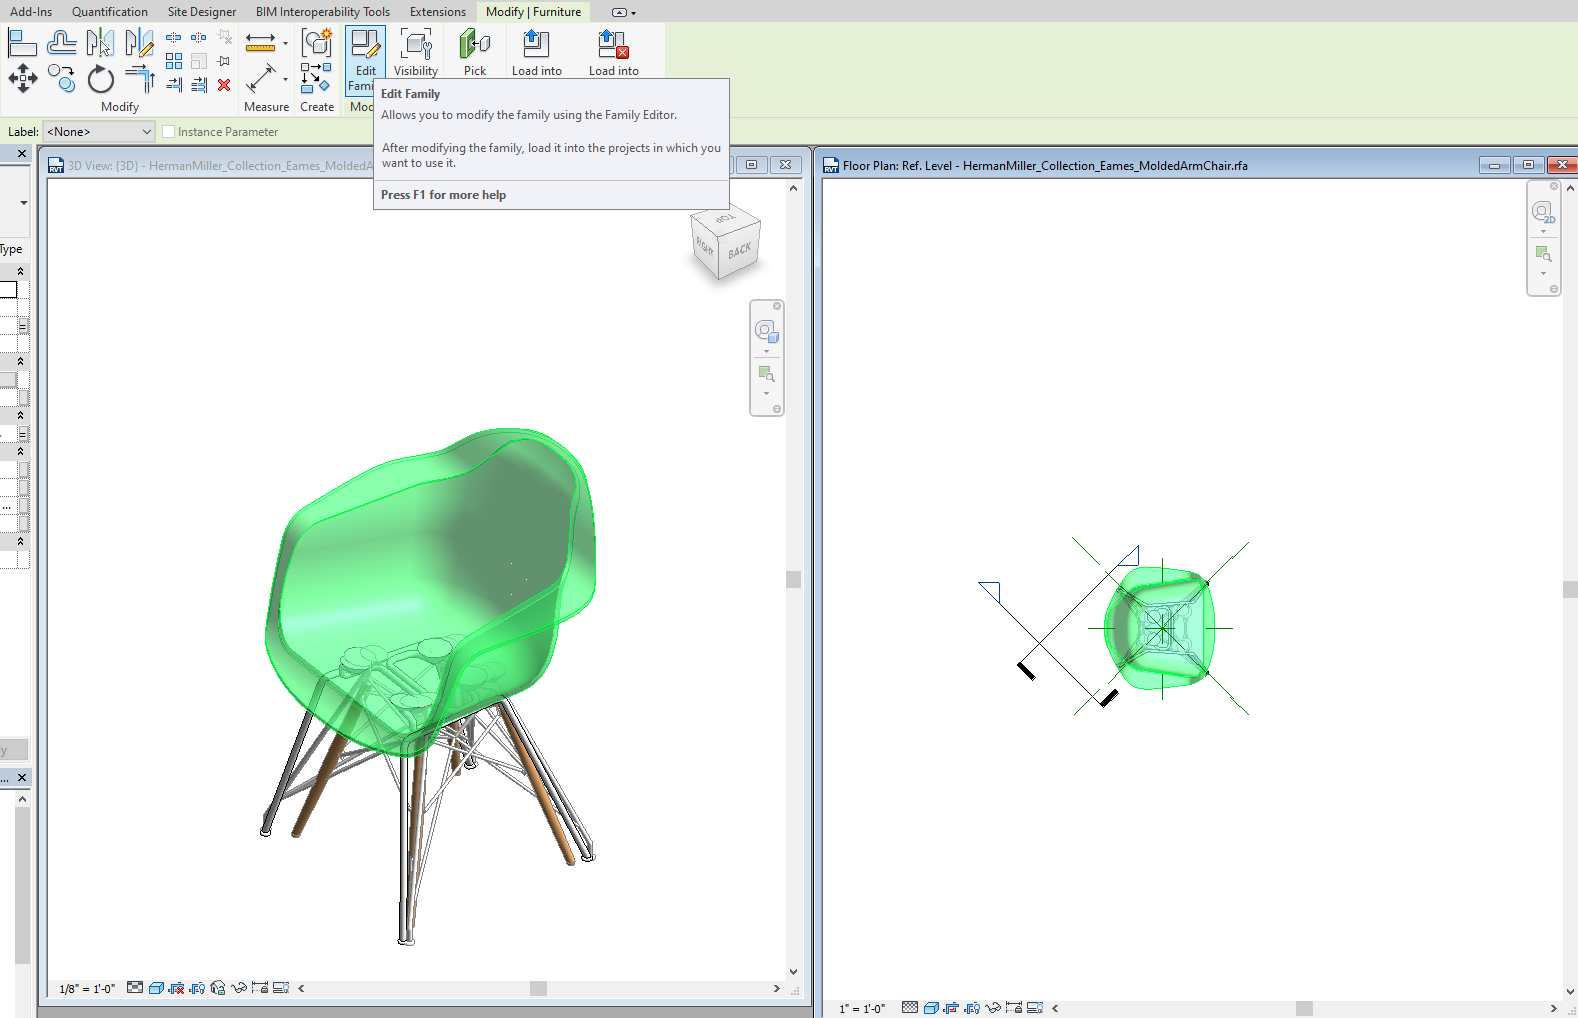
Task: Expand the Measure tool dropdown arrow
Action: [285, 43]
